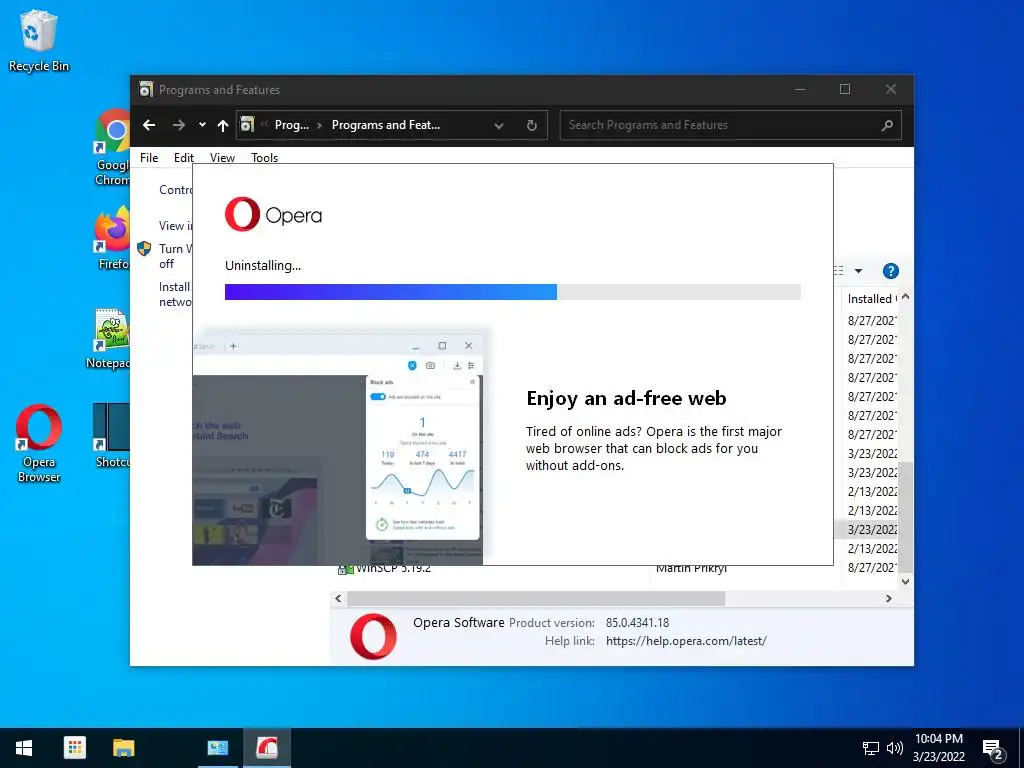
Task: Open the File menu
Action: [149, 157]
